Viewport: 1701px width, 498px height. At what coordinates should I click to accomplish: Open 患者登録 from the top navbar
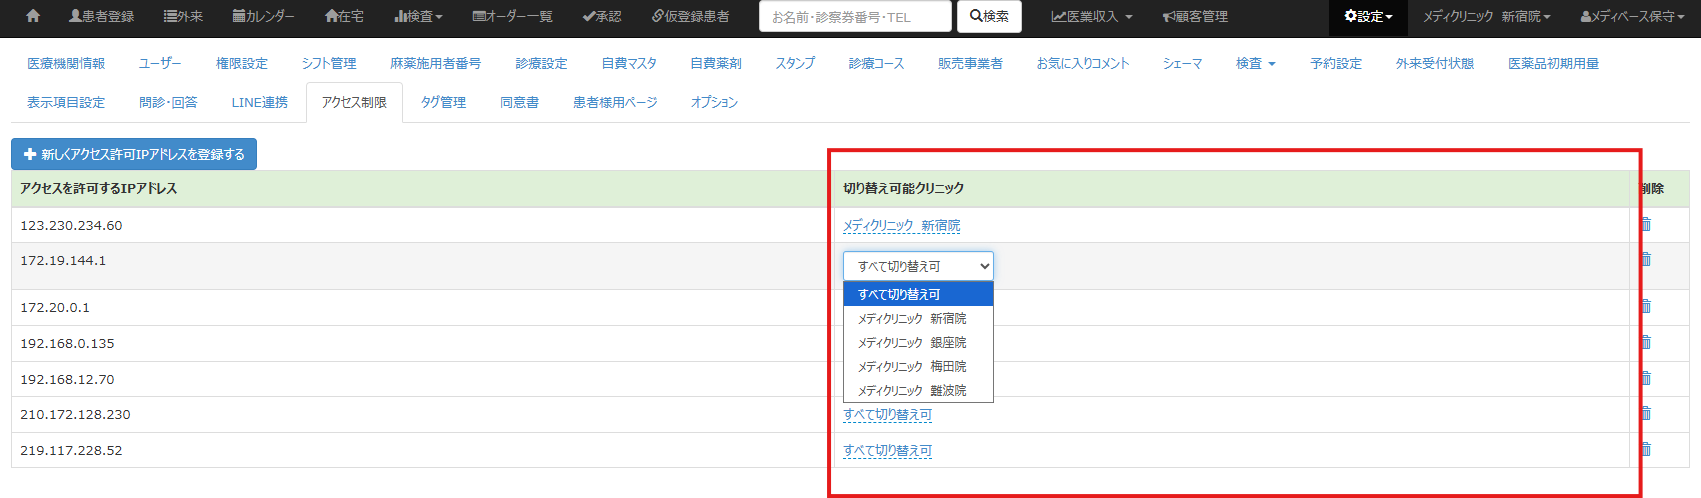coord(101,16)
